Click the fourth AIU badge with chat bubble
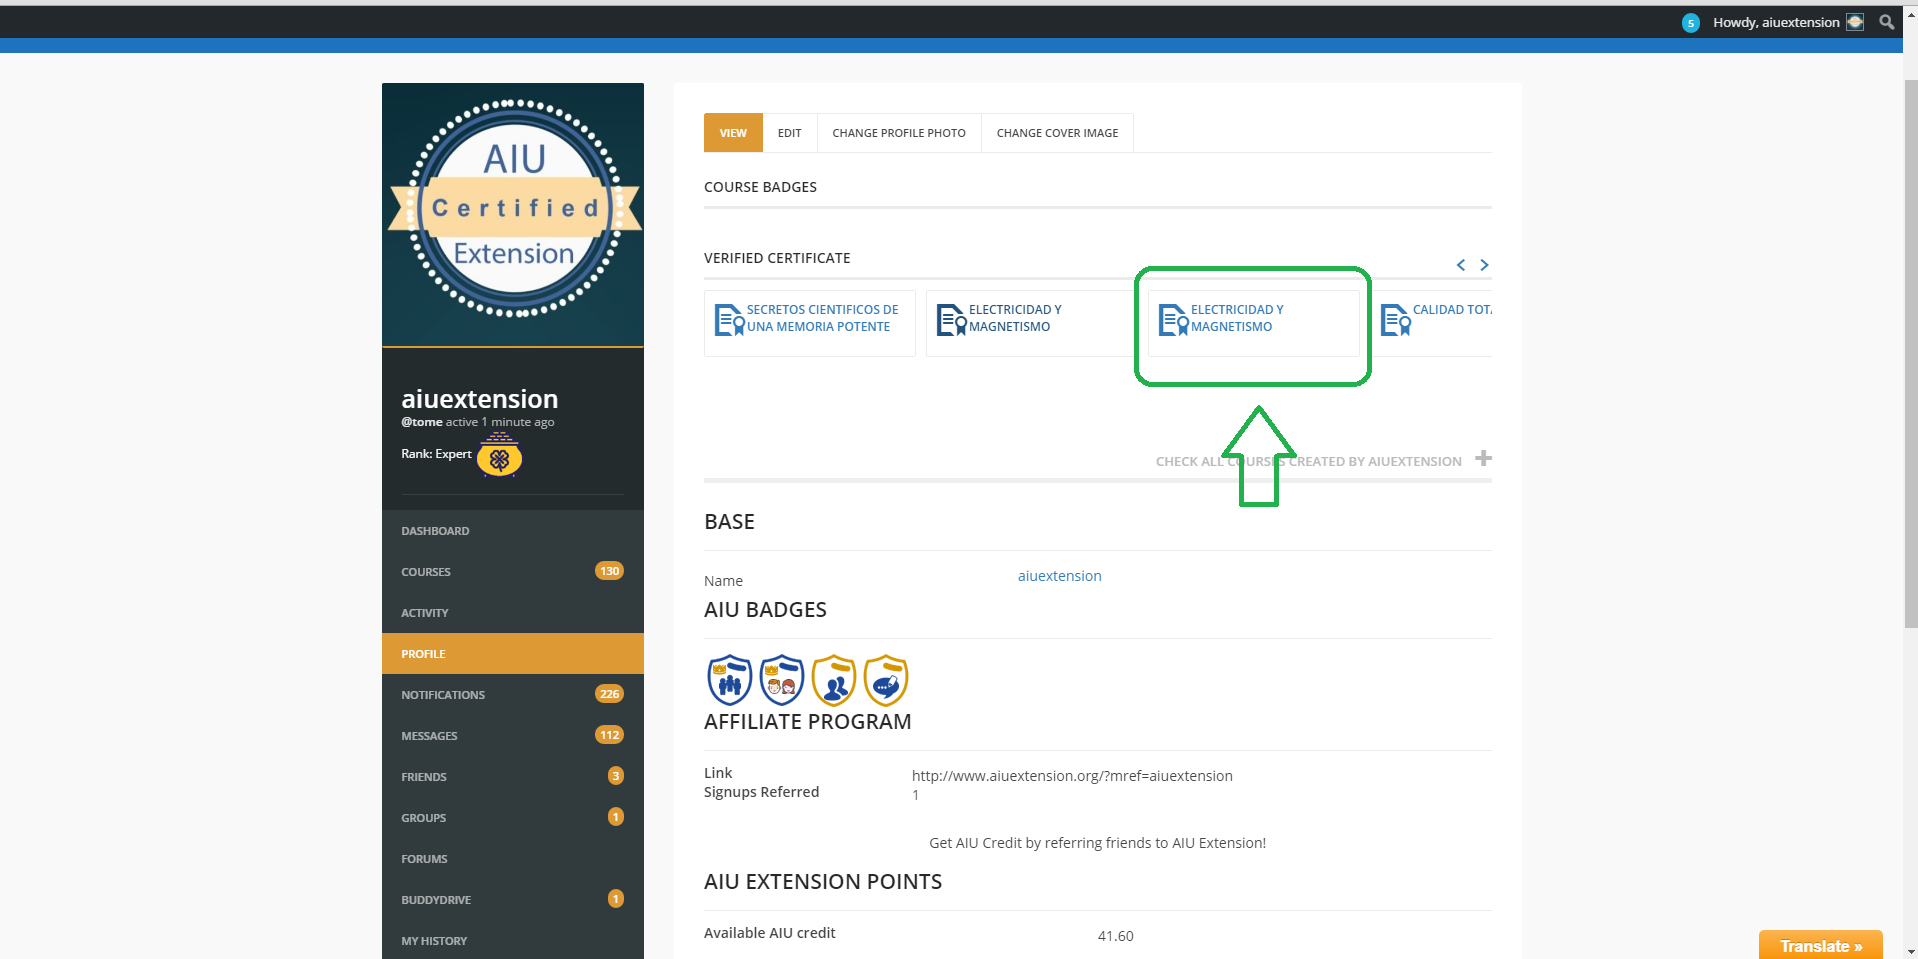1918x959 pixels. point(886,681)
